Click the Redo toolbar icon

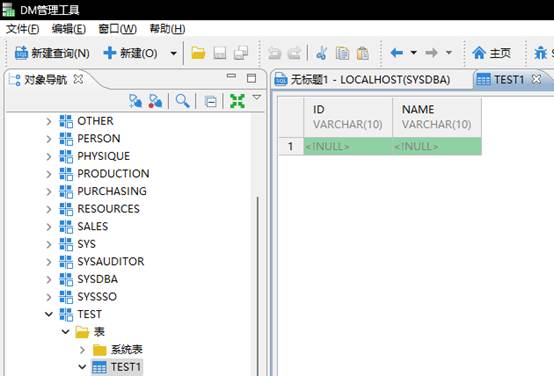(x=294, y=53)
